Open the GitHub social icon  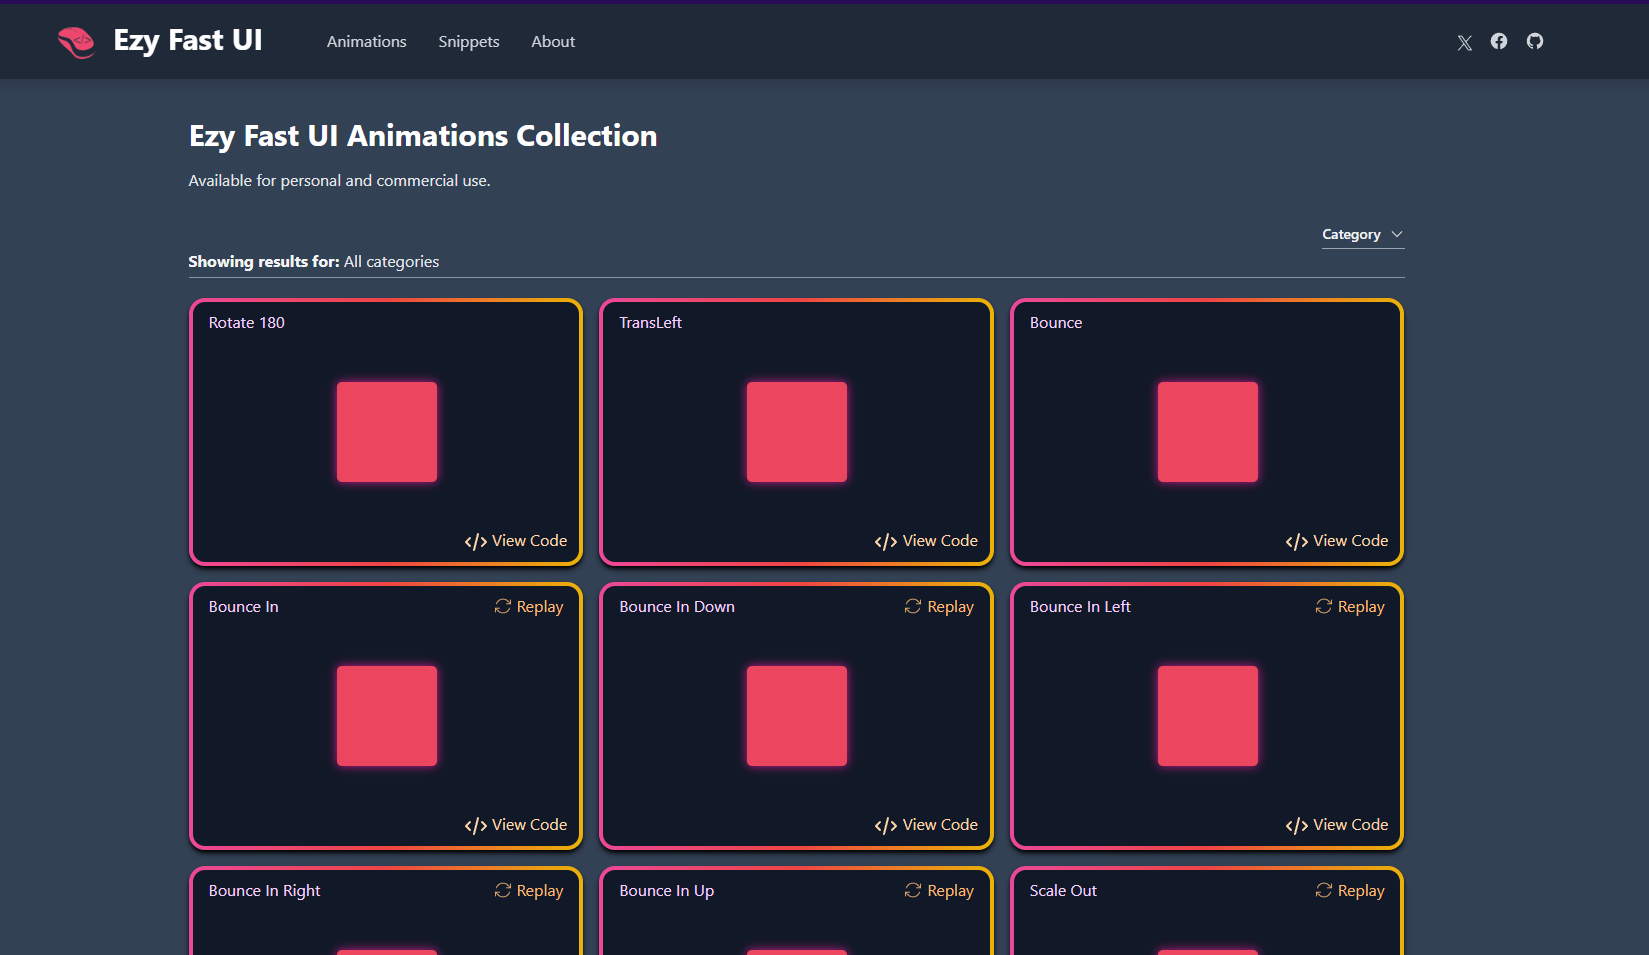pos(1534,41)
